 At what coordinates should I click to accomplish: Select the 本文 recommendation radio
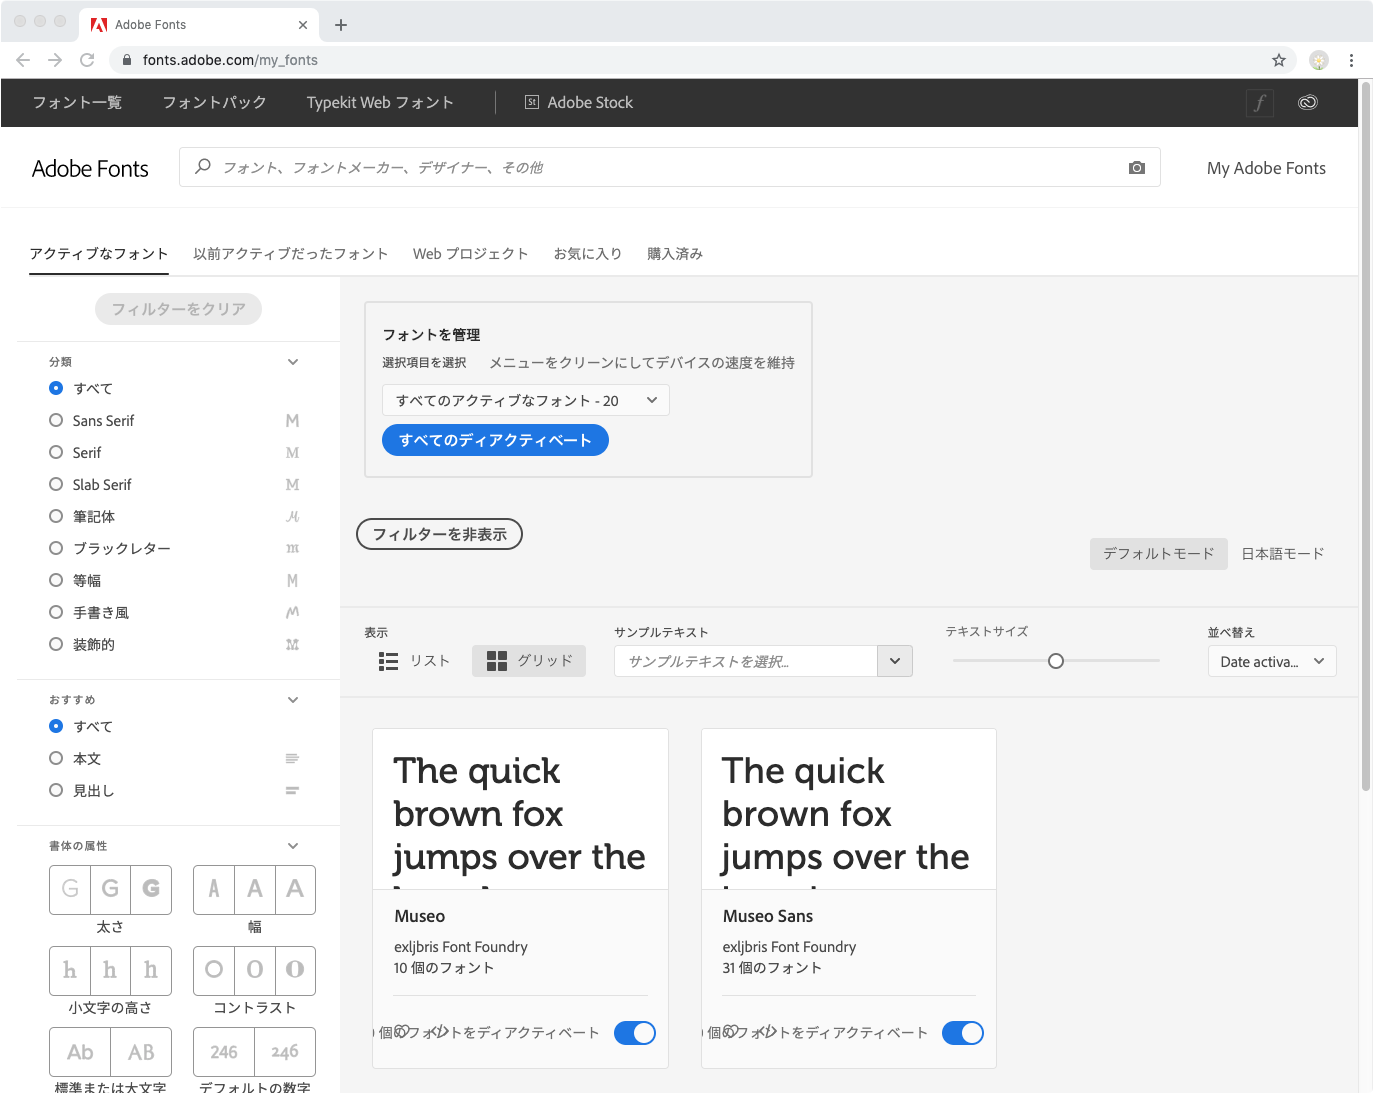click(x=56, y=759)
